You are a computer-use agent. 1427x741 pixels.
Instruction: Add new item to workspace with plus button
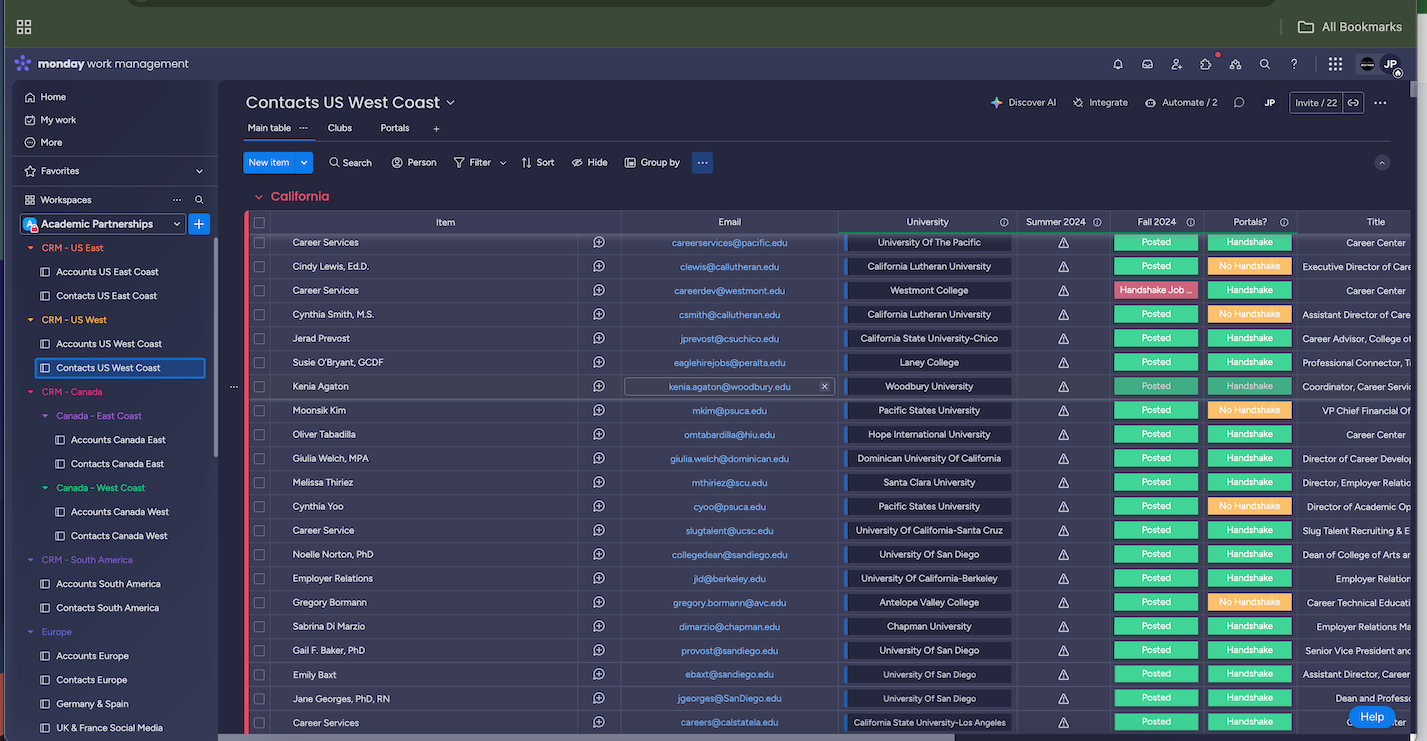[199, 224]
